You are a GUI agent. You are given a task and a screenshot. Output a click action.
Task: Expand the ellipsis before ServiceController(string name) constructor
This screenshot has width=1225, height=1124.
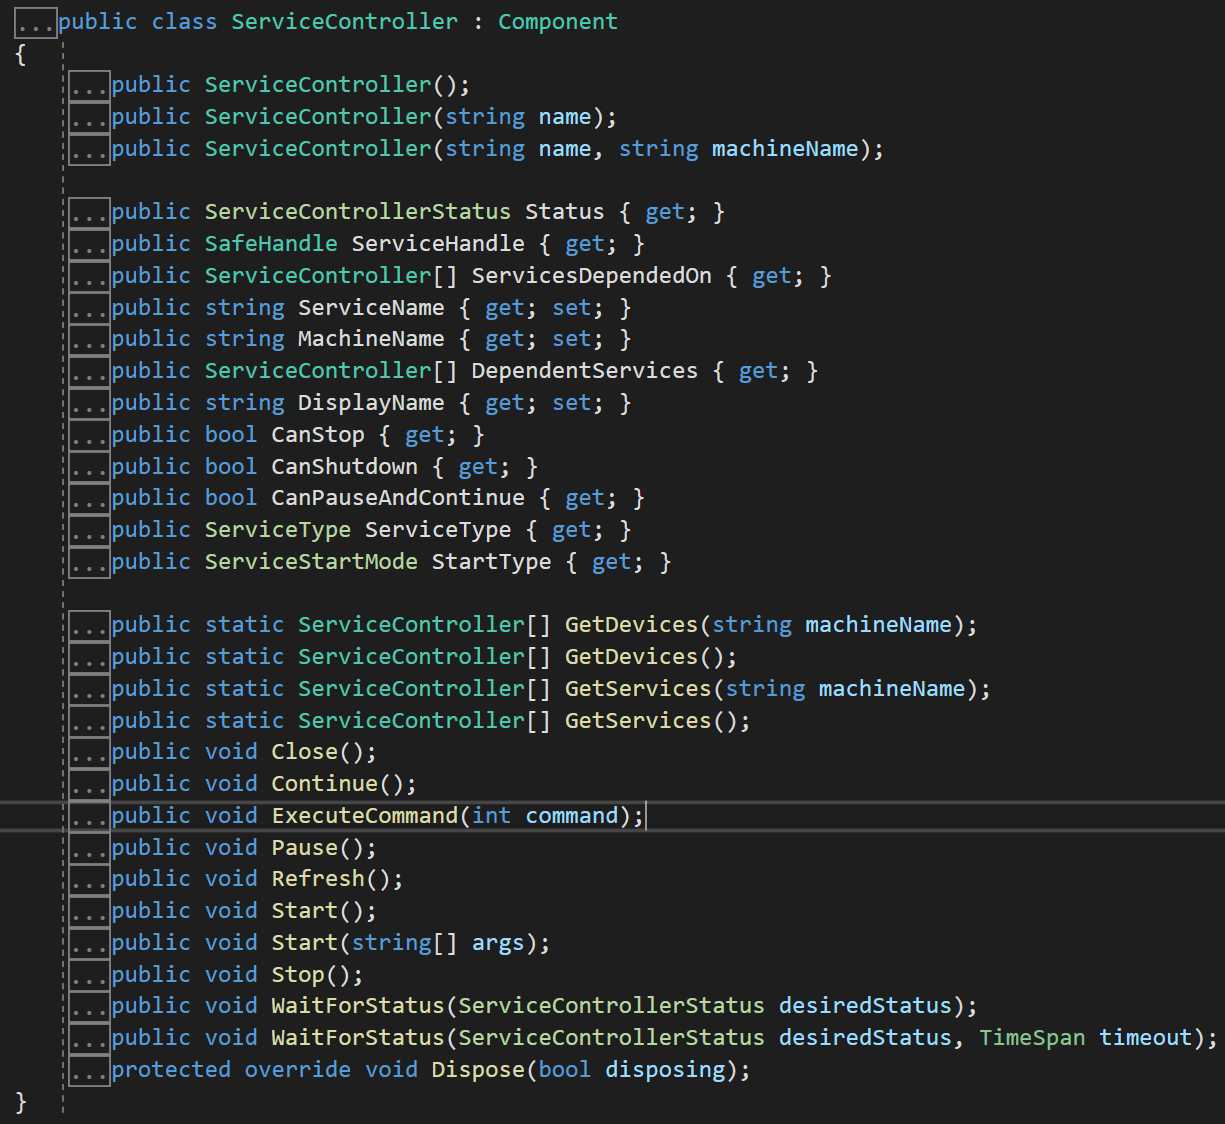point(90,118)
